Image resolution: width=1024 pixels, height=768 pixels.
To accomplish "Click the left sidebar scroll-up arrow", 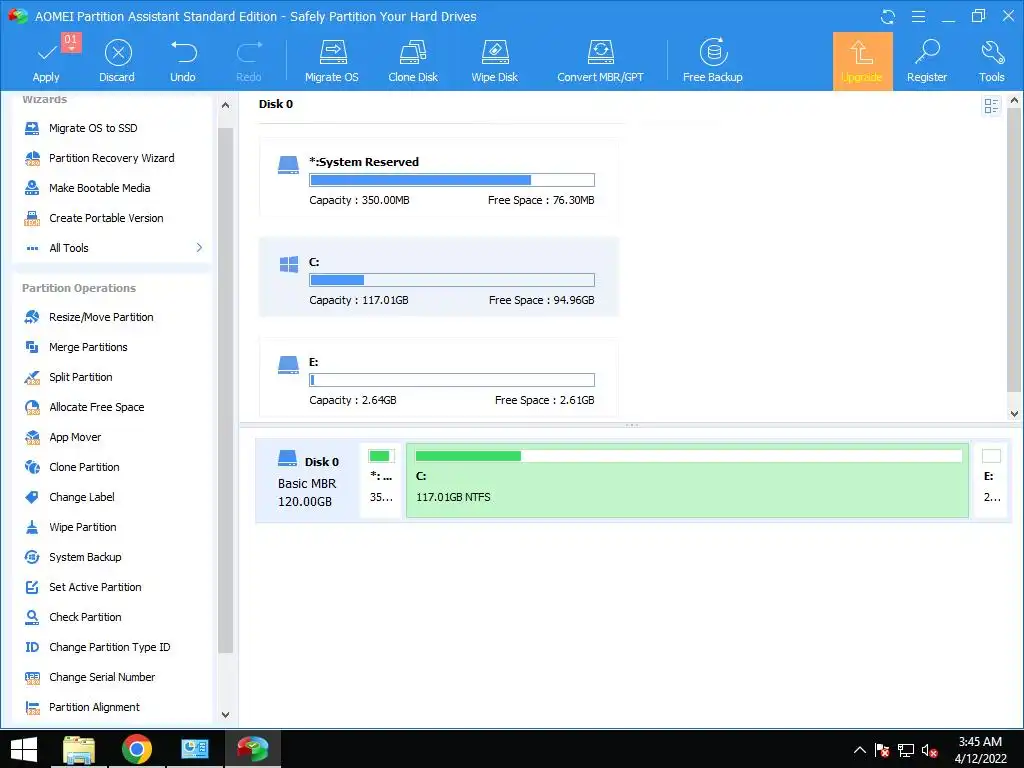I will click(225, 105).
